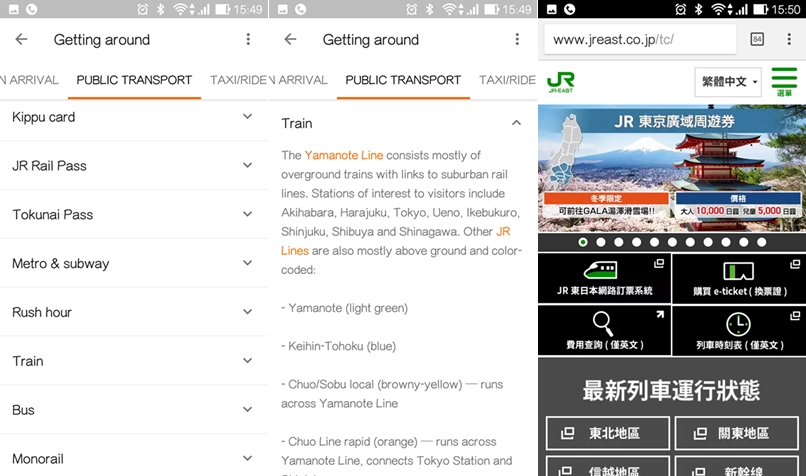The width and height of the screenshot is (806, 476).
Task: Open the 新幹線 train status button
Action: [x=737, y=466]
